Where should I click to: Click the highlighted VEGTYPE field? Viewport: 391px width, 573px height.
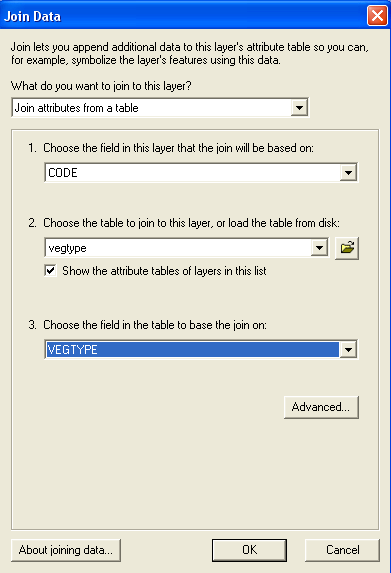coord(192,350)
